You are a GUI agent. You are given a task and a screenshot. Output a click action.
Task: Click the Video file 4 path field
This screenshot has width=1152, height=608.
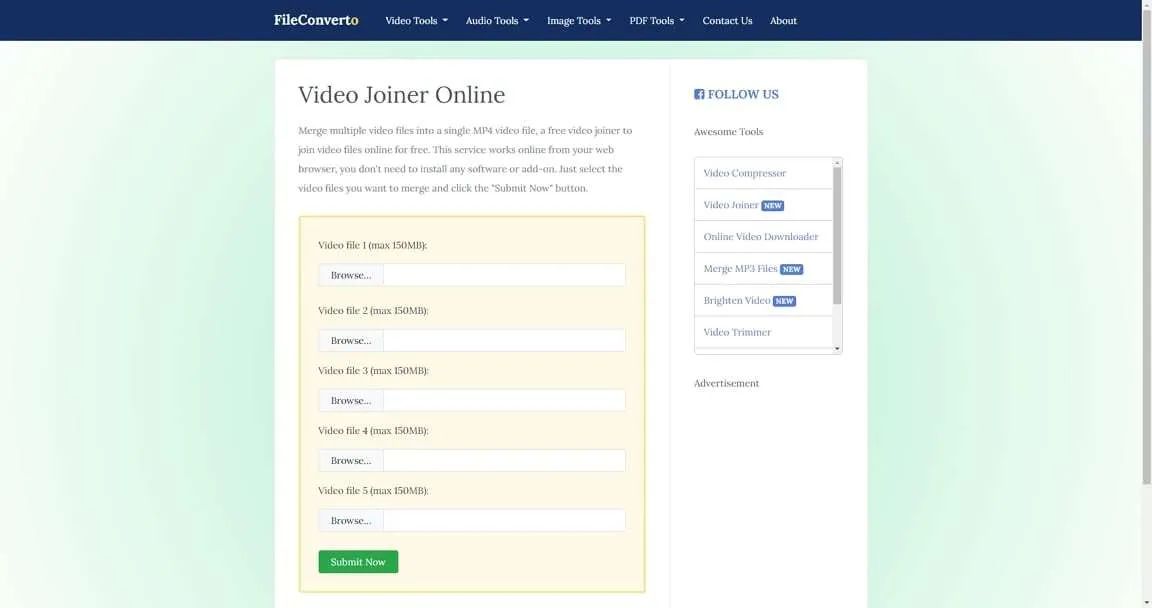pyautogui.click(x=504, y=460)
